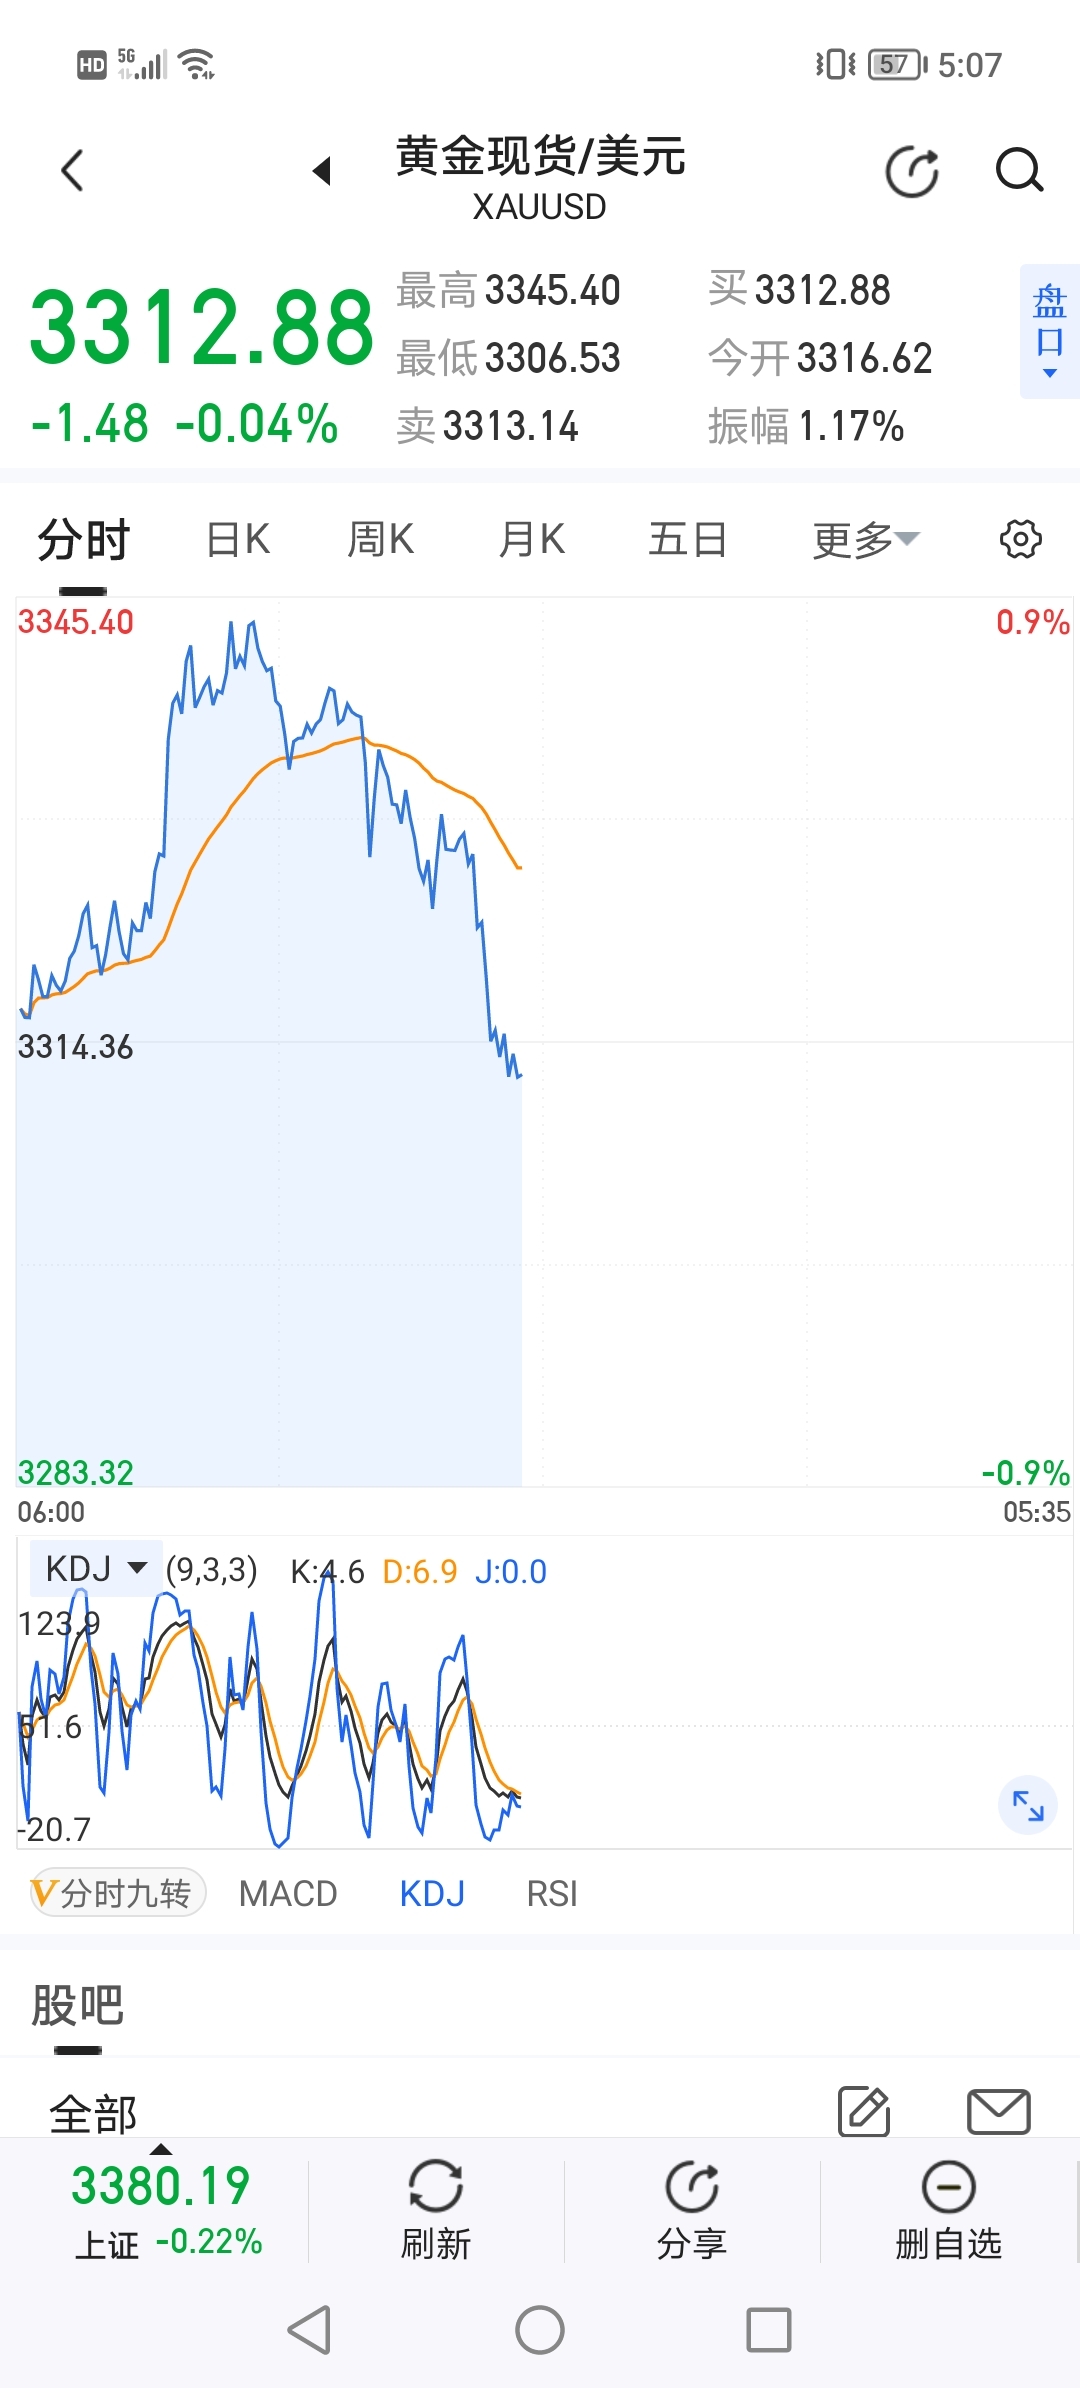Viewport: 1080px width, 2388px height.
Task: Open the messages envelope icon
Action: [998, 2111]
